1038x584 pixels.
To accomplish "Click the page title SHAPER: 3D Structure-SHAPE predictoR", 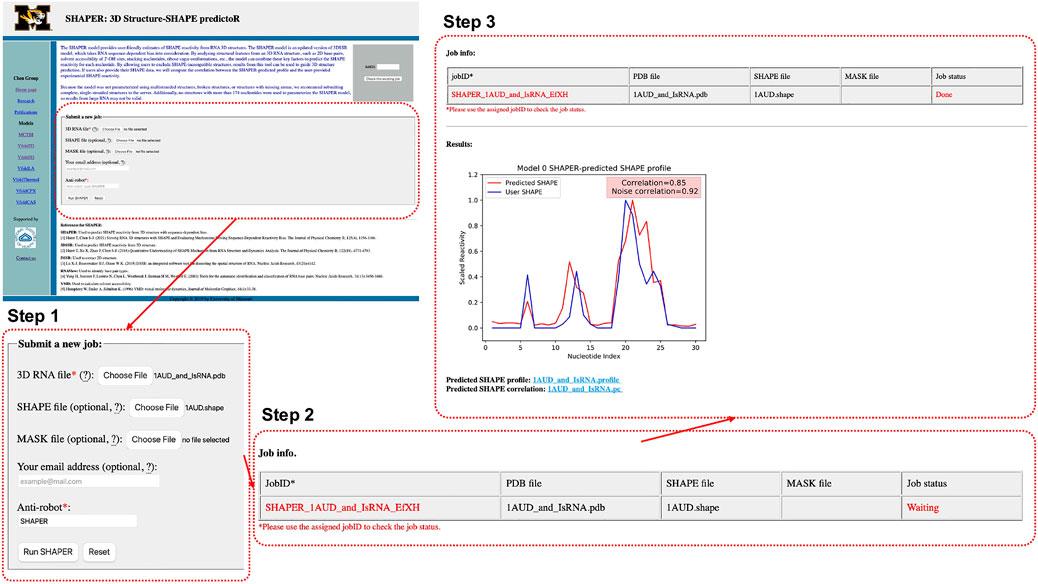I will (x=152, y=19).
